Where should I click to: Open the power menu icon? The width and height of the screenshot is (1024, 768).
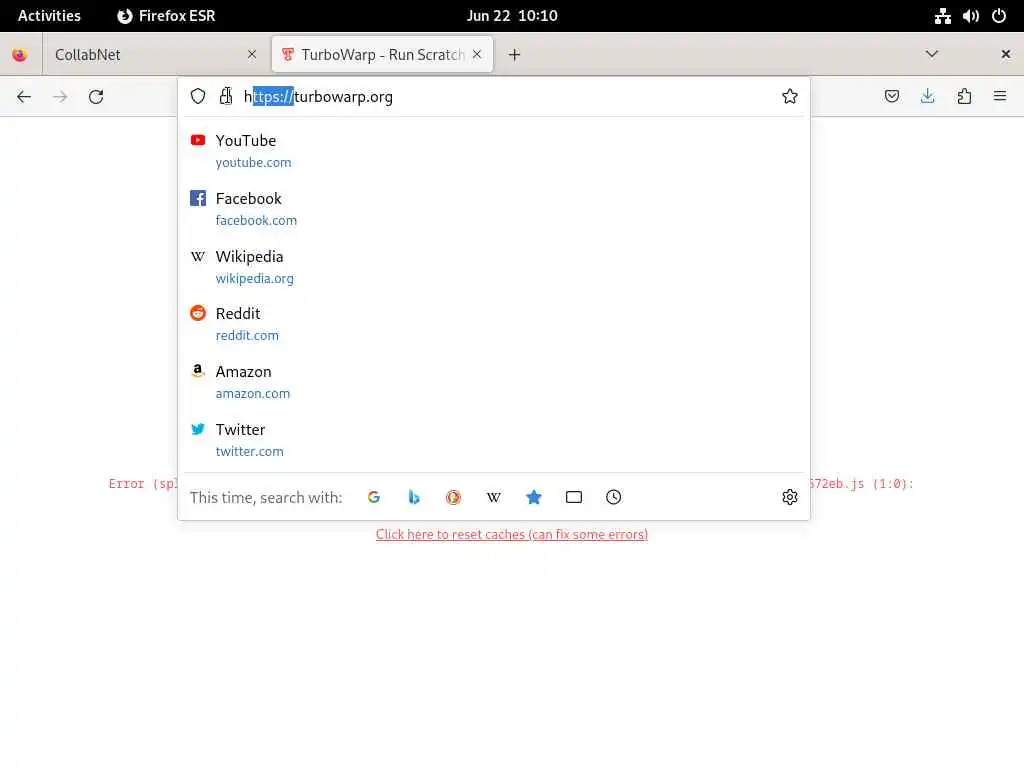pos(999,16)
